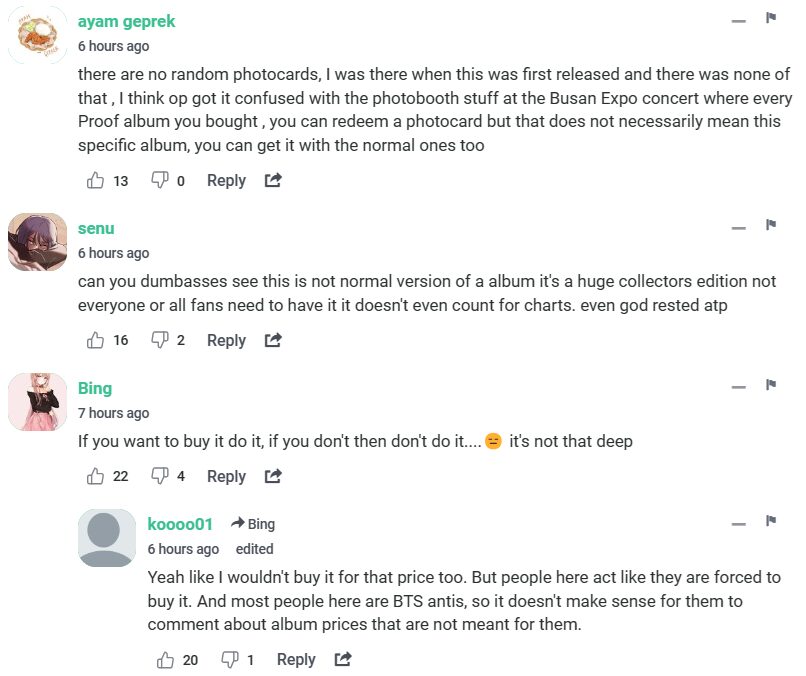Open koooo01's profile via username
The height and width of the screenshot is (676, 806).
(180, 524)
